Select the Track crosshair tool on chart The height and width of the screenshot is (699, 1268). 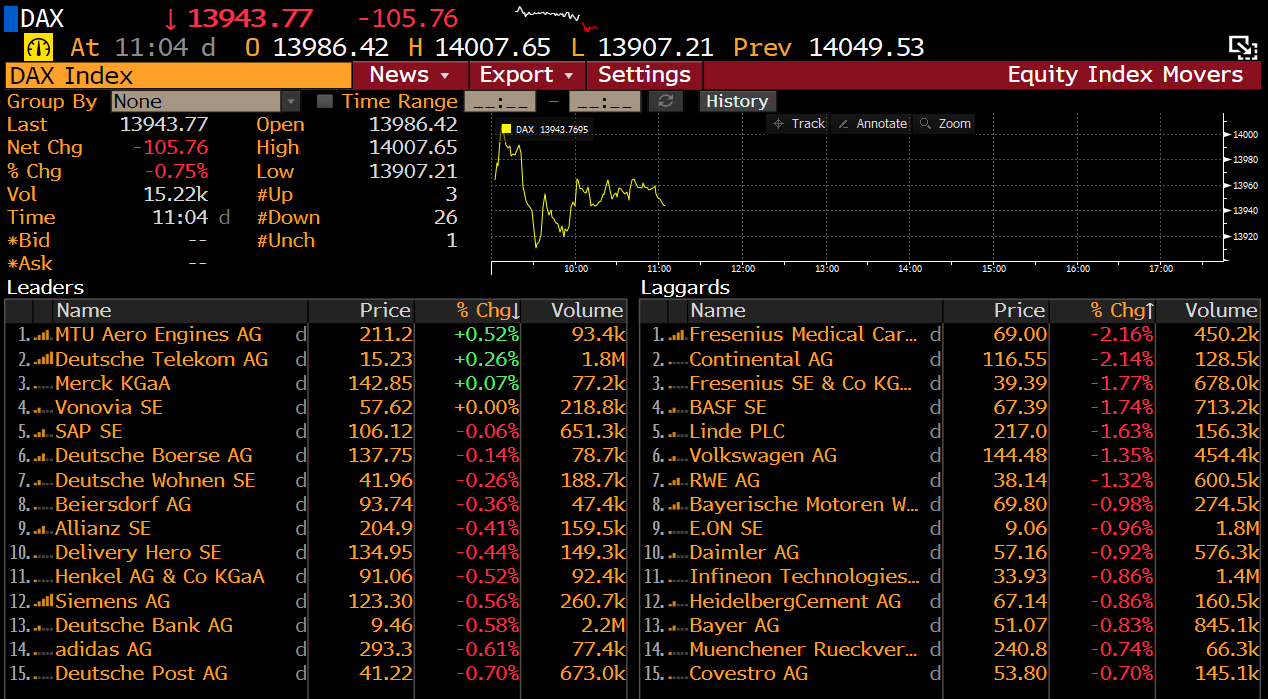coord(797,124)
